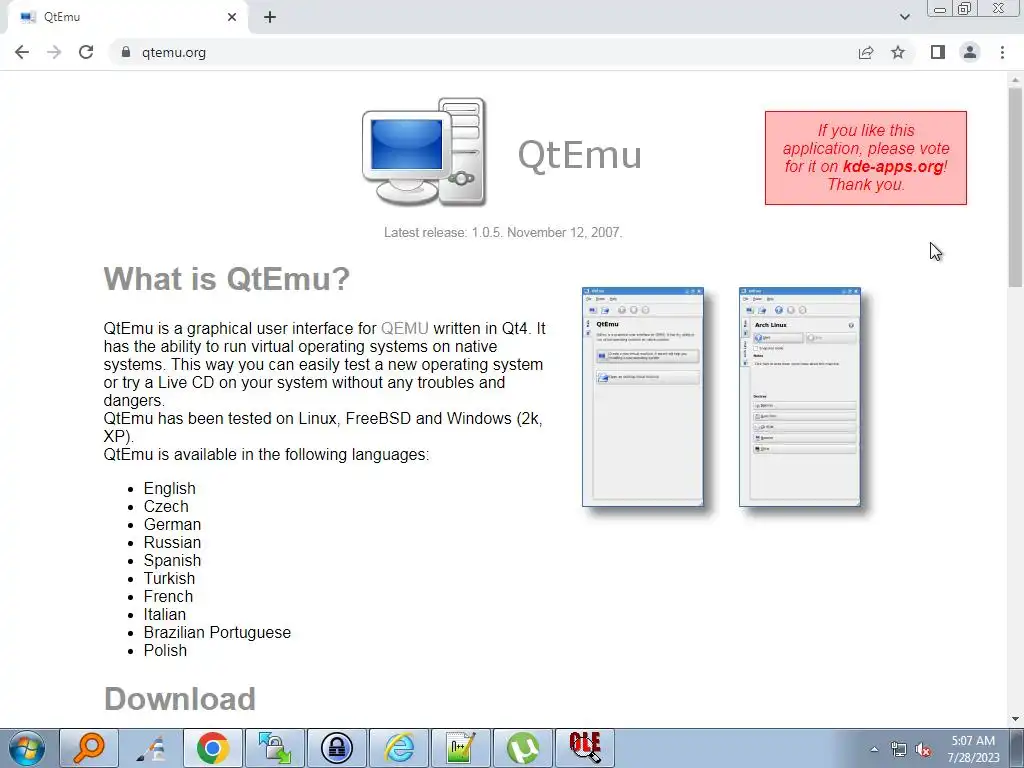
Task: Open the clock showing 5:07 AM
Action: [973, 749]
